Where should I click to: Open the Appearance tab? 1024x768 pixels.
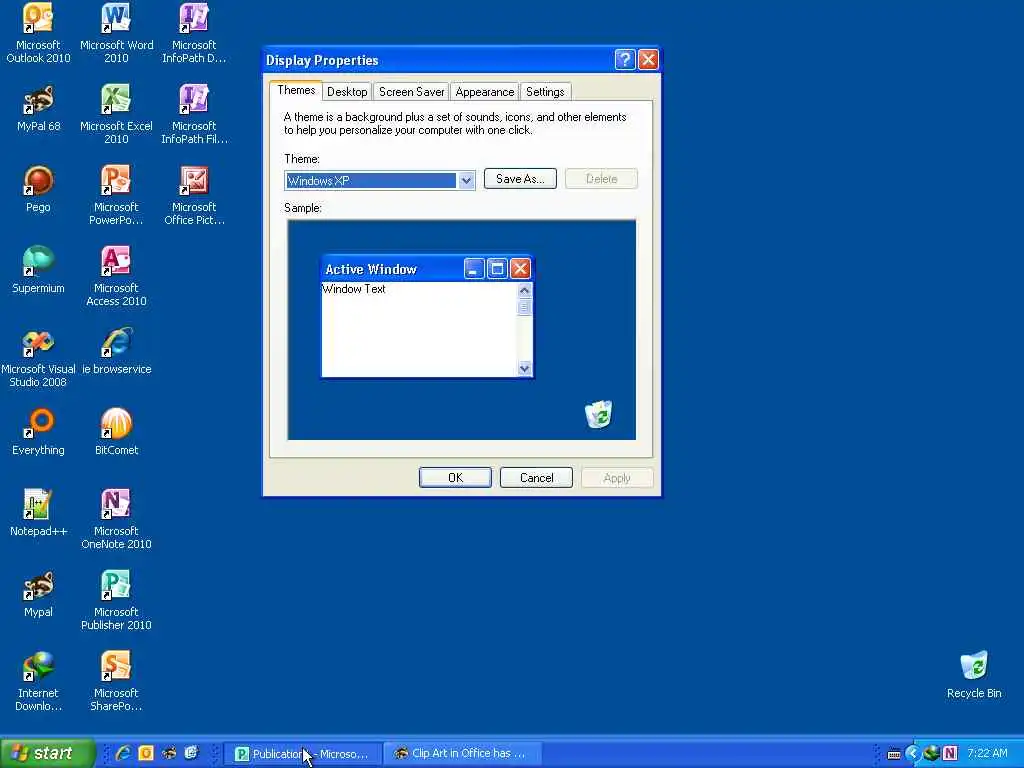click(x=485, y=91)
